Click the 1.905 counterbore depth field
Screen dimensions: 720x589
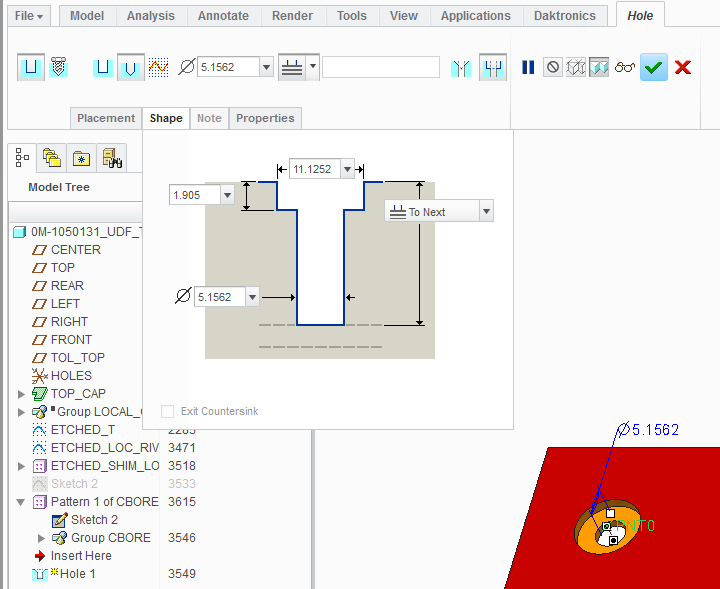[x=195, y=195]
